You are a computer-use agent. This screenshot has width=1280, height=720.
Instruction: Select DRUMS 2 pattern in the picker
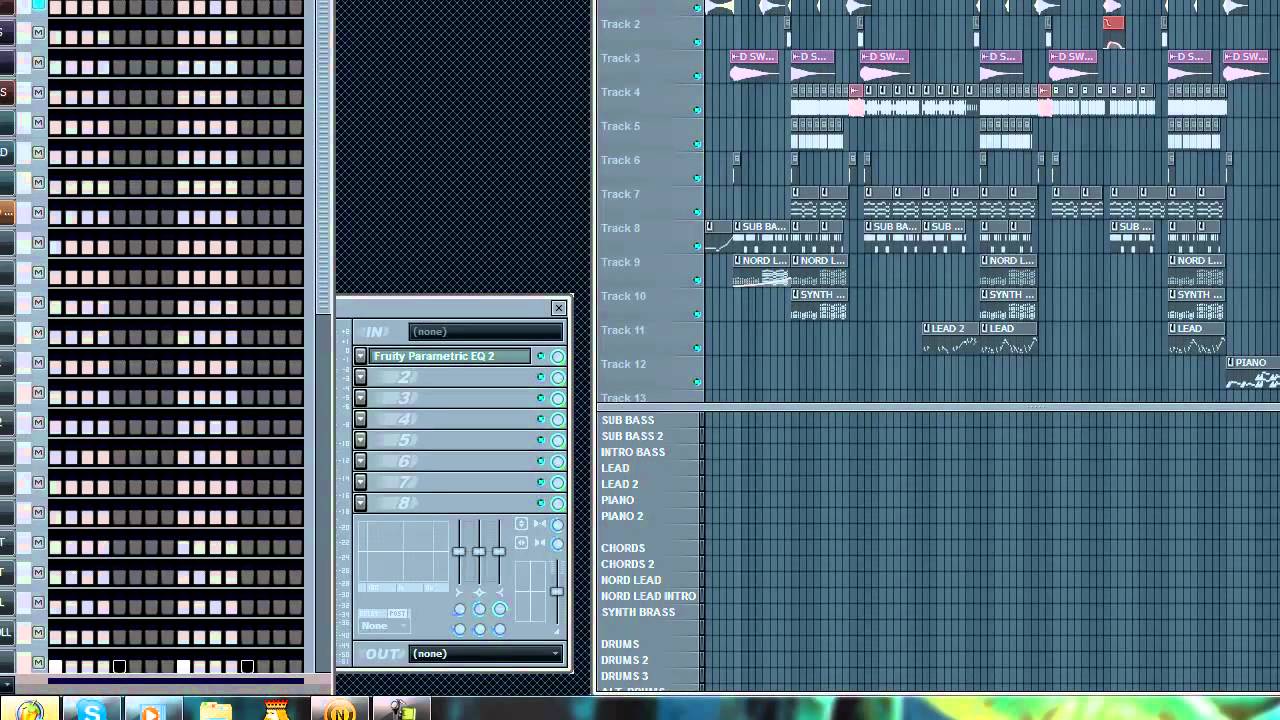(625, 660)
